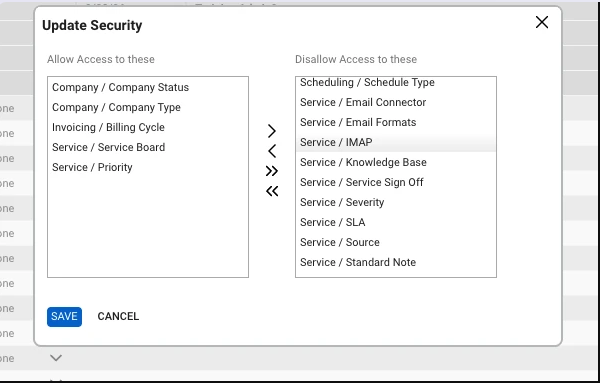Select Service / Priority in allow list

(x=148, y=167)
